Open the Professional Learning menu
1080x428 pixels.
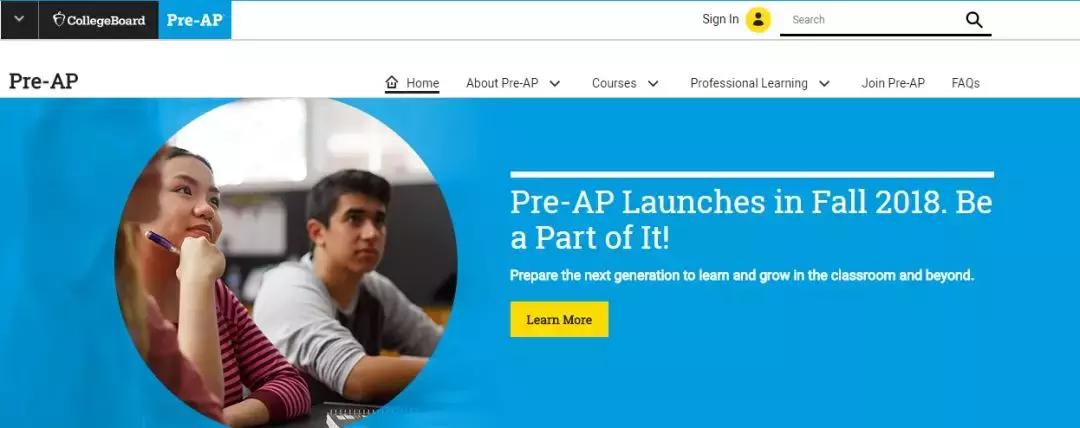(x=749, y=83)
